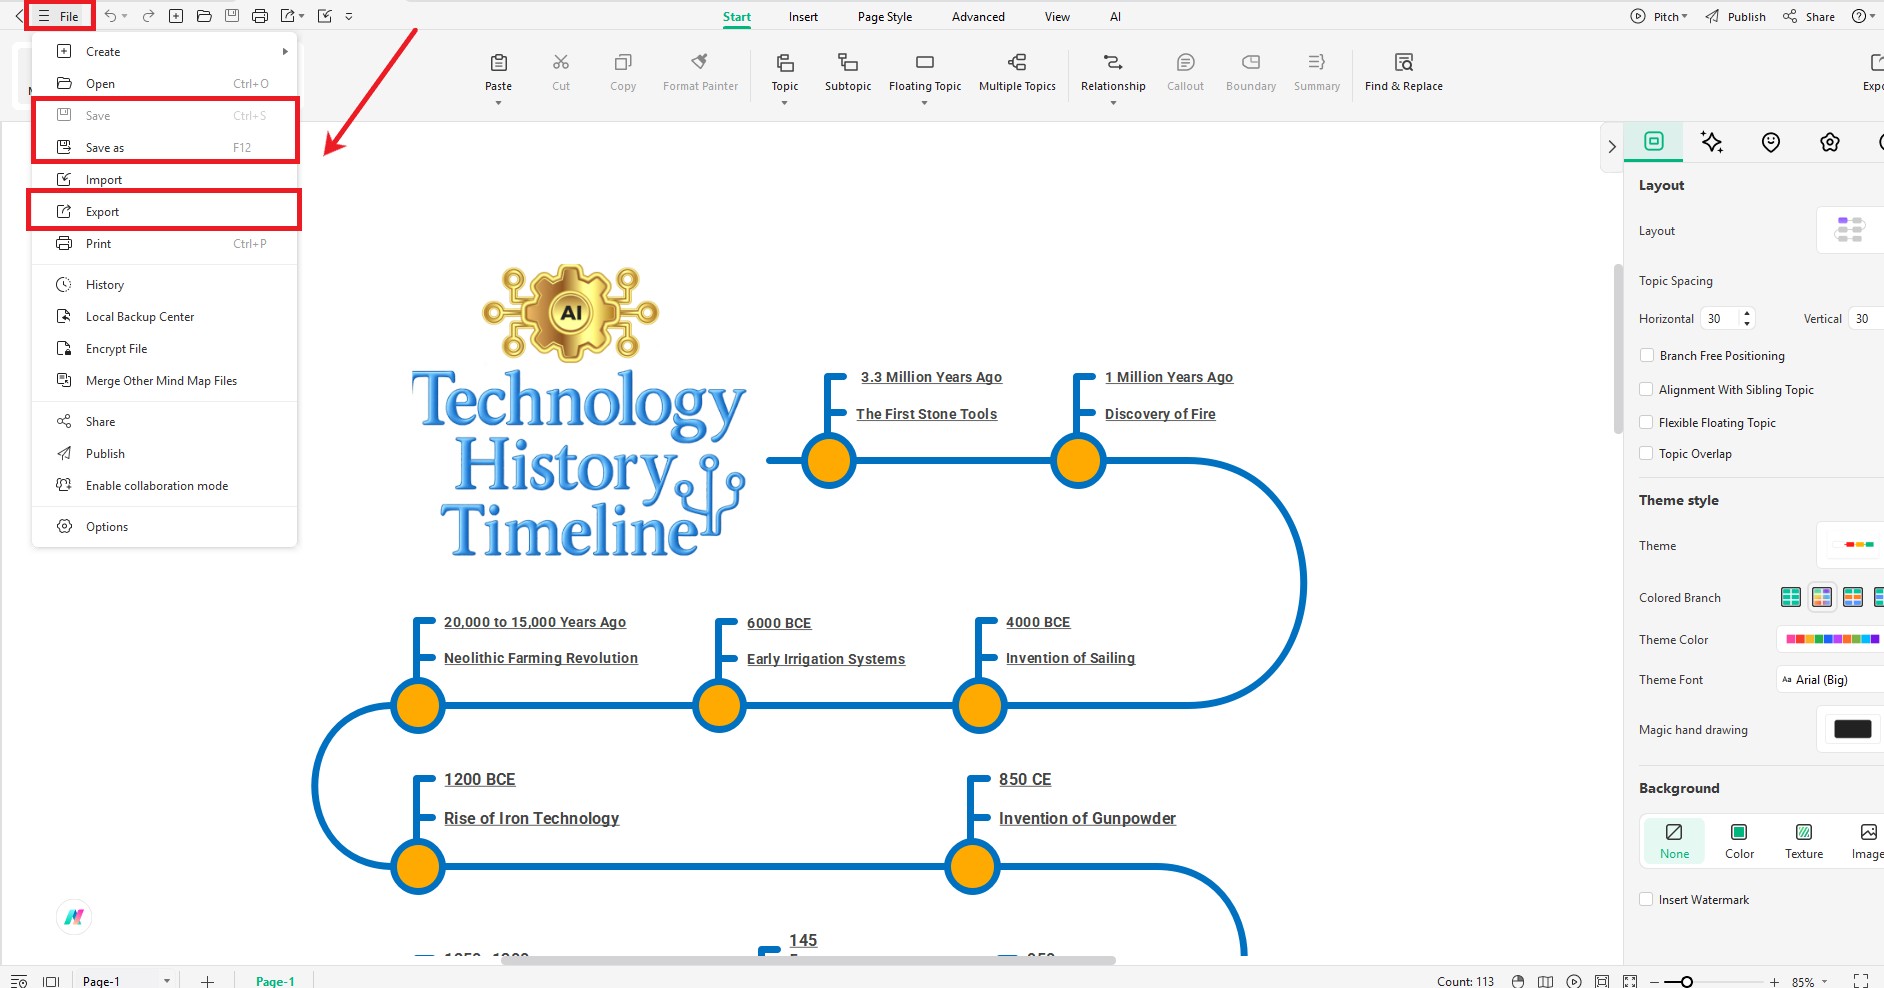Open the AI sparkle panel tab
Image resolution: width=1884 pixels, height=988 pixels.
1712,142
